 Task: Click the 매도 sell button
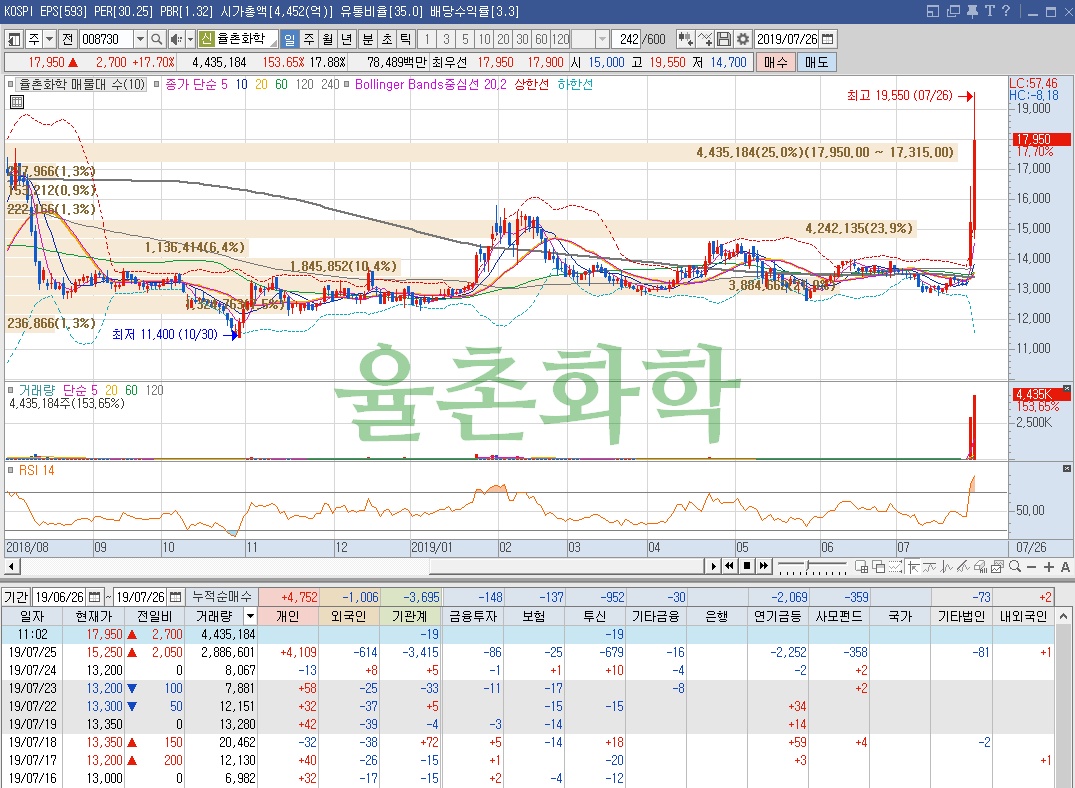(x=817, y=62)
